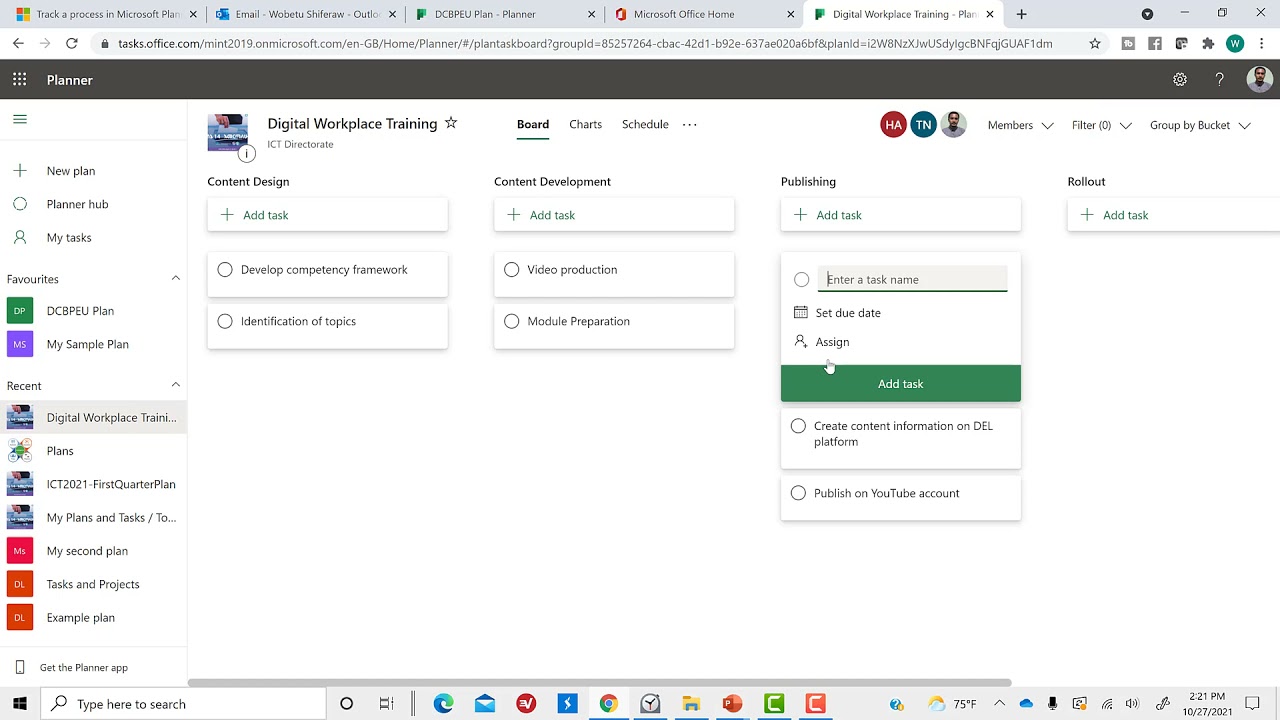Open the three-dots more options menu
1280x720 pixels.
(x=689, y=125)
